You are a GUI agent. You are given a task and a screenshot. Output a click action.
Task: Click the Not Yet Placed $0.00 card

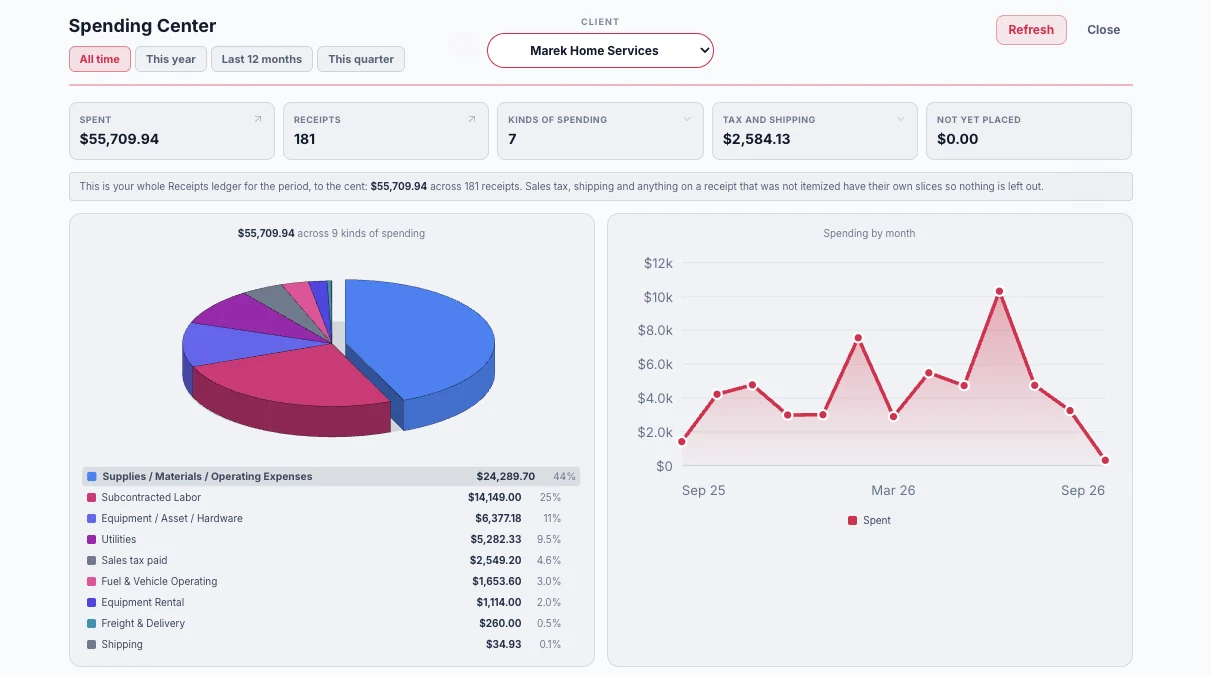pyautogui.click(x=1028, y=131)
